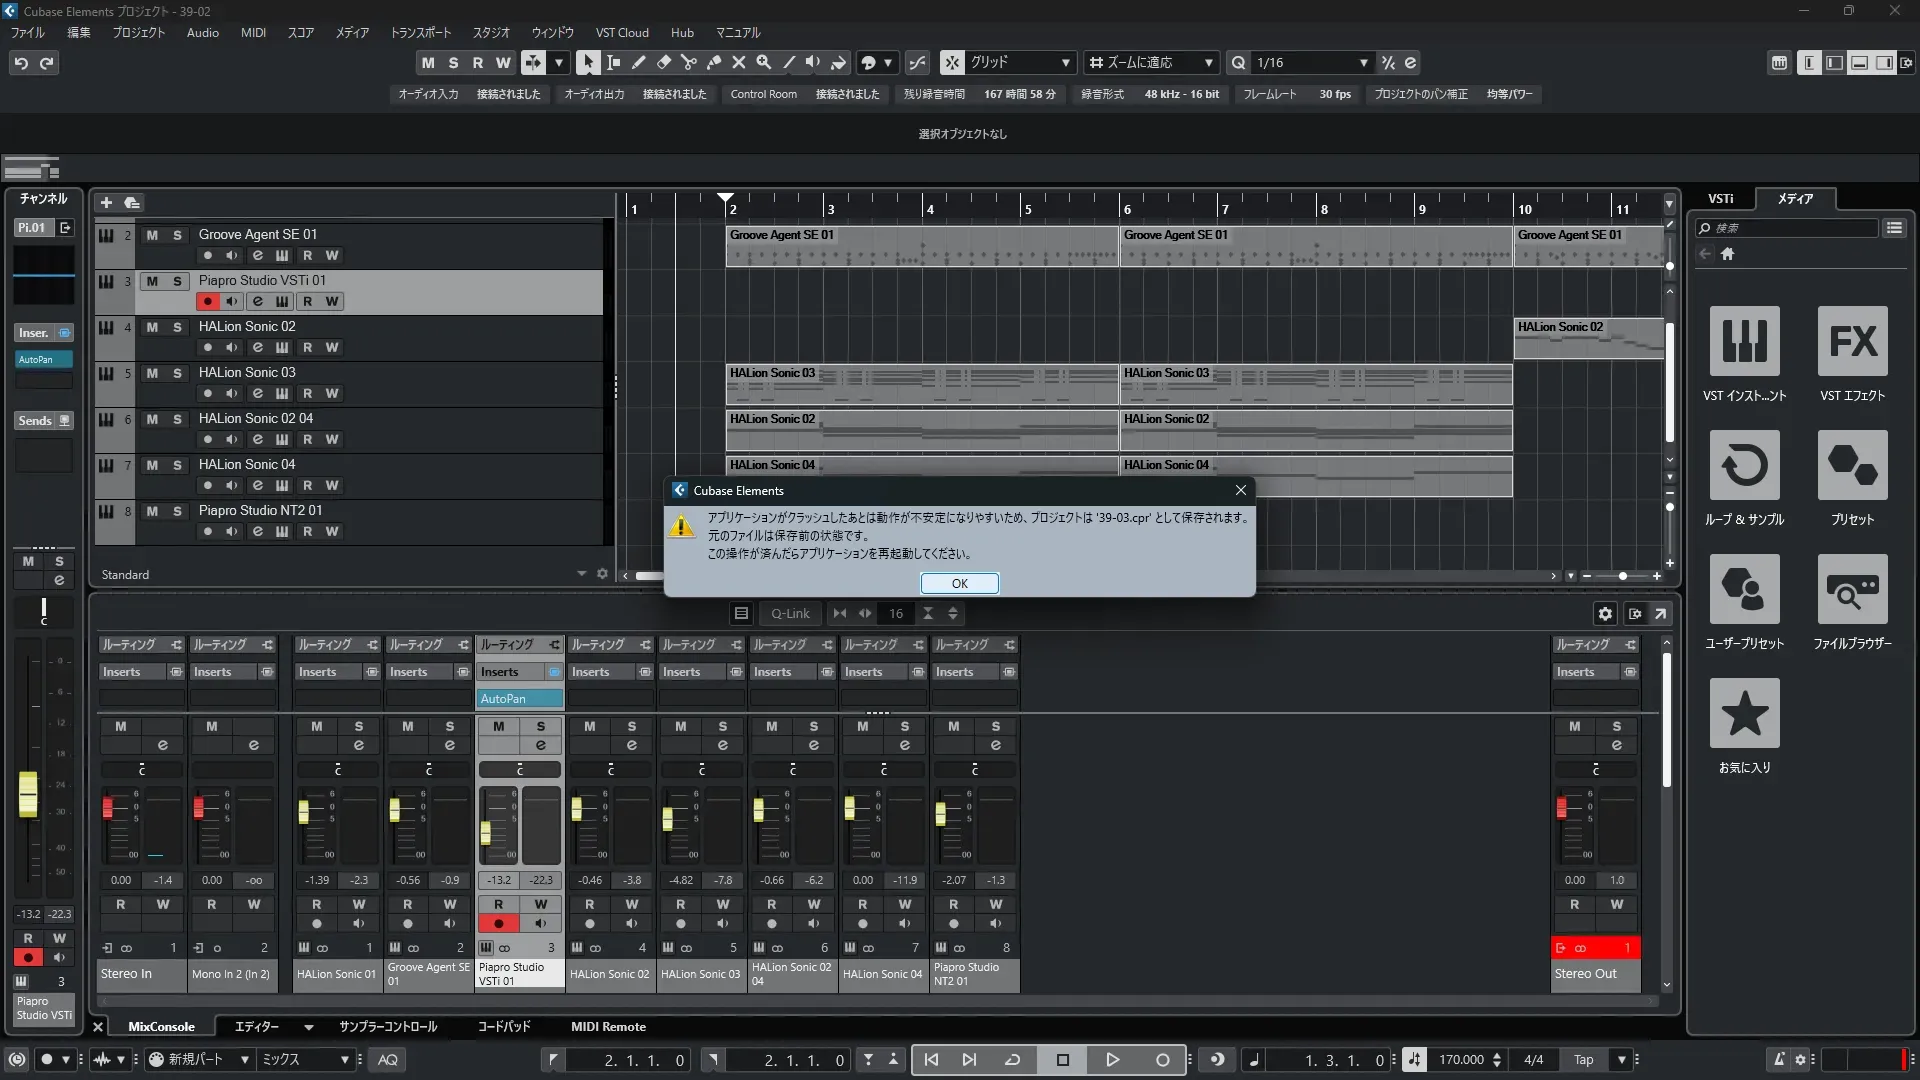1920x1080 pixels.
Task: Click OK in the Cubase Elements dialog
Action: point(959,583)
